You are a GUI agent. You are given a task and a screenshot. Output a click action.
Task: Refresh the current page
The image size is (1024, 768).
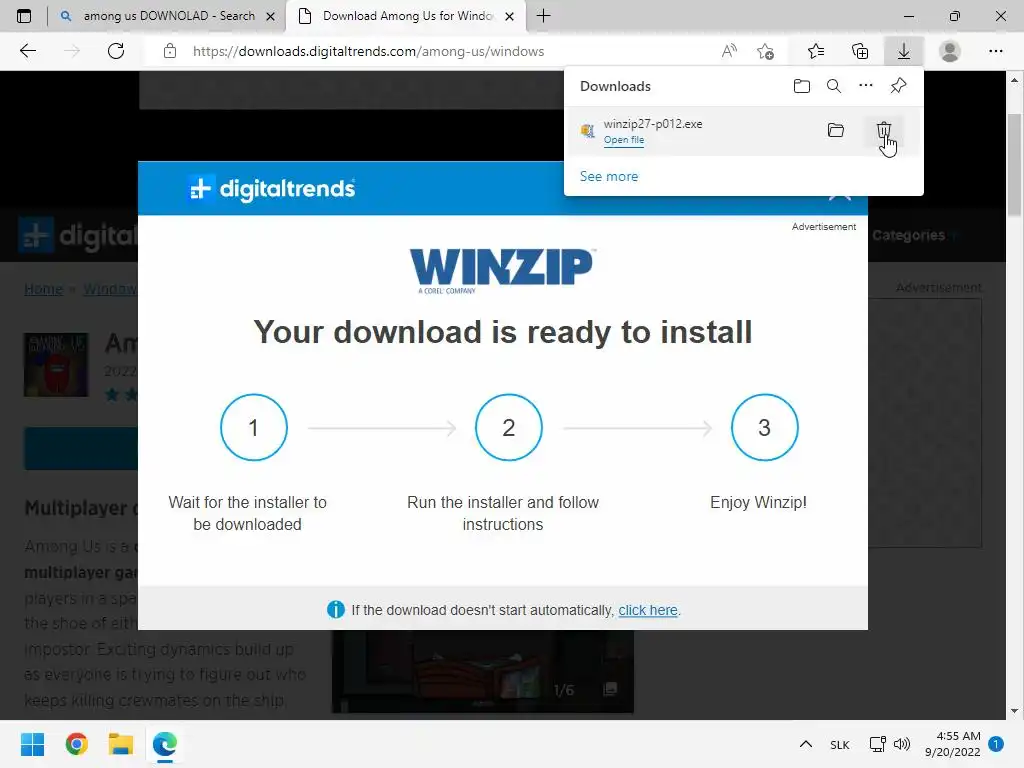click(116, 51)
